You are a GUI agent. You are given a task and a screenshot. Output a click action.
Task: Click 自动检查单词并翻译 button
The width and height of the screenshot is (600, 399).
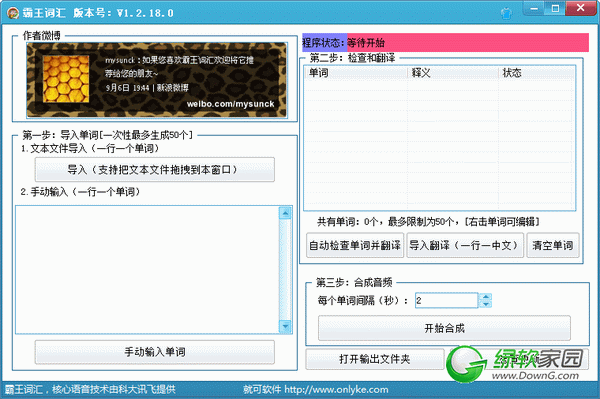pos(355,245)
